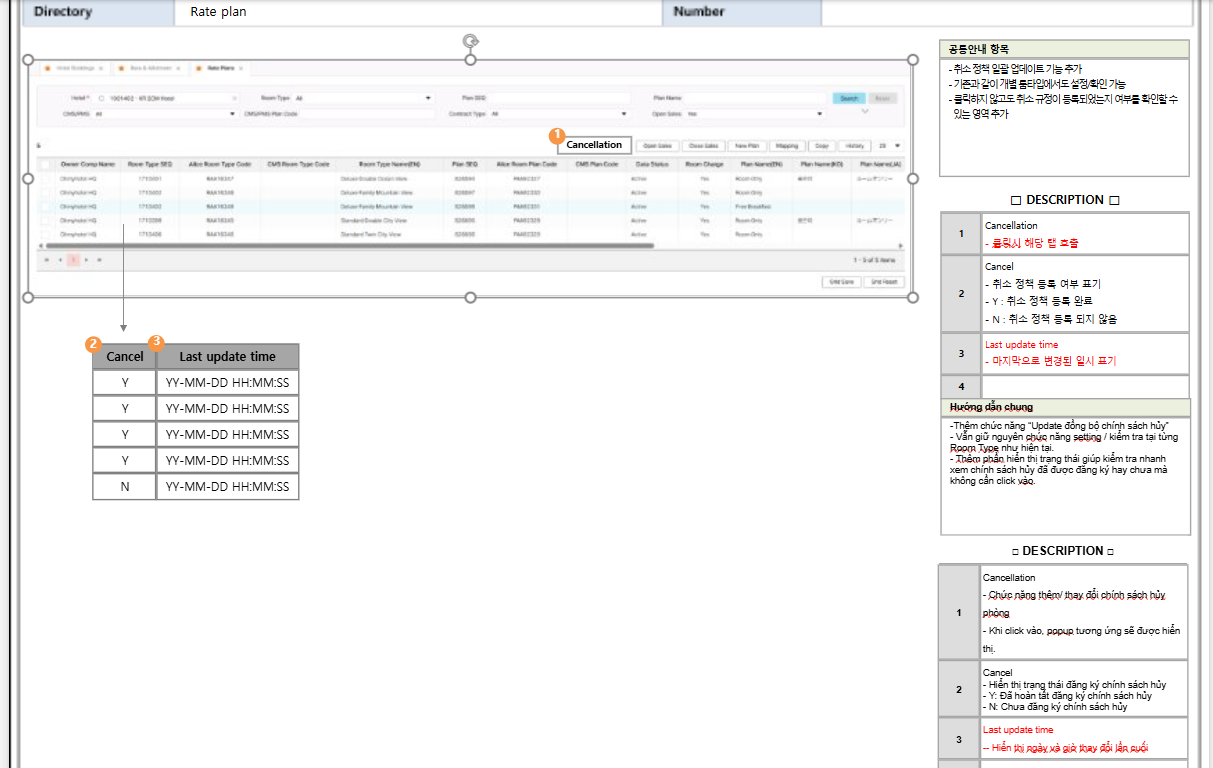Click the Reset button next to Search

click(x=882, y=98)
